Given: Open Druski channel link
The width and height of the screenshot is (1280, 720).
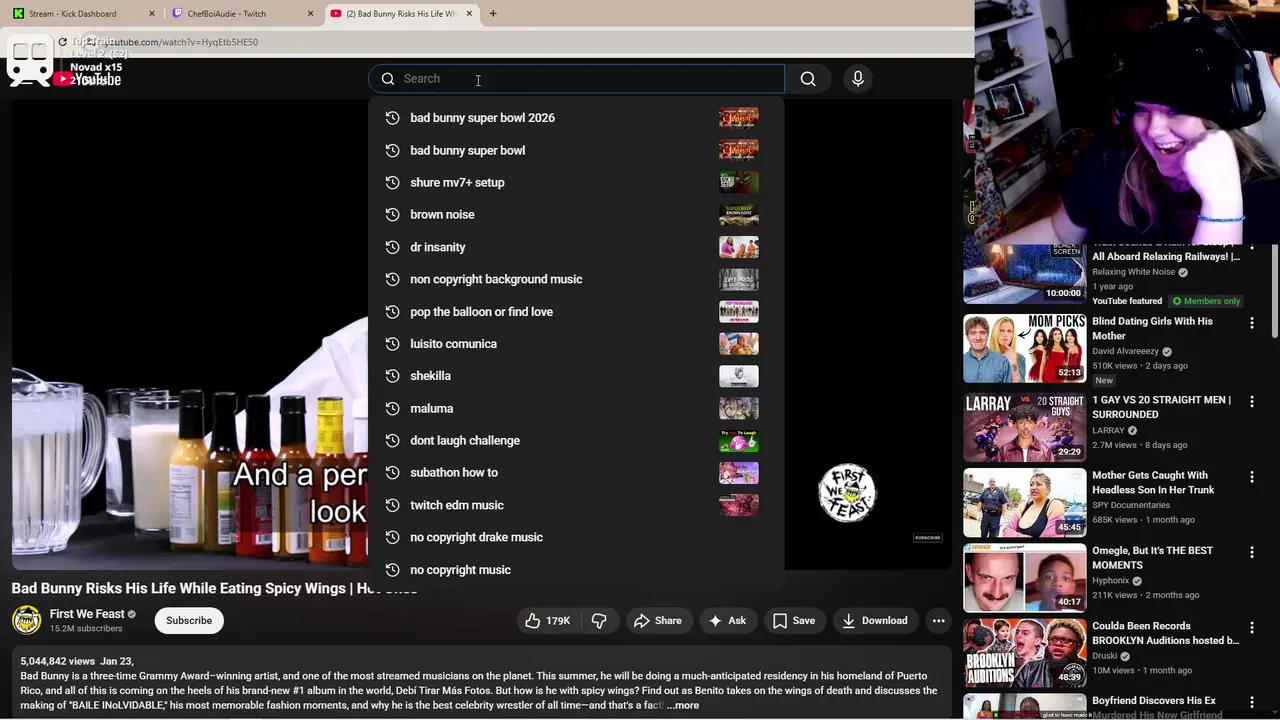Looking at the screenshot, I should point(1105,656).
